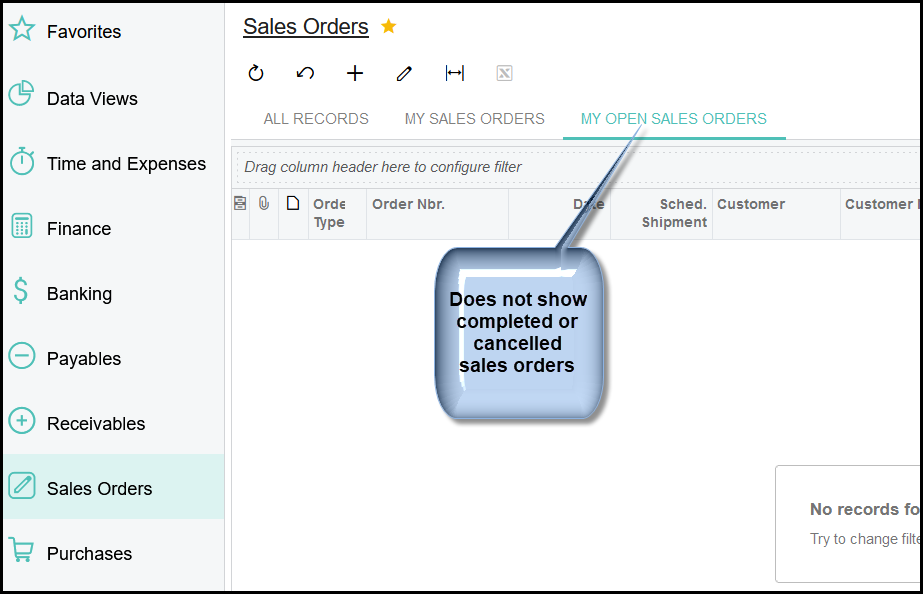Click the Undo arrow icon
The height and width of the screenshot is (594, 923).
[x=306, y=73]
